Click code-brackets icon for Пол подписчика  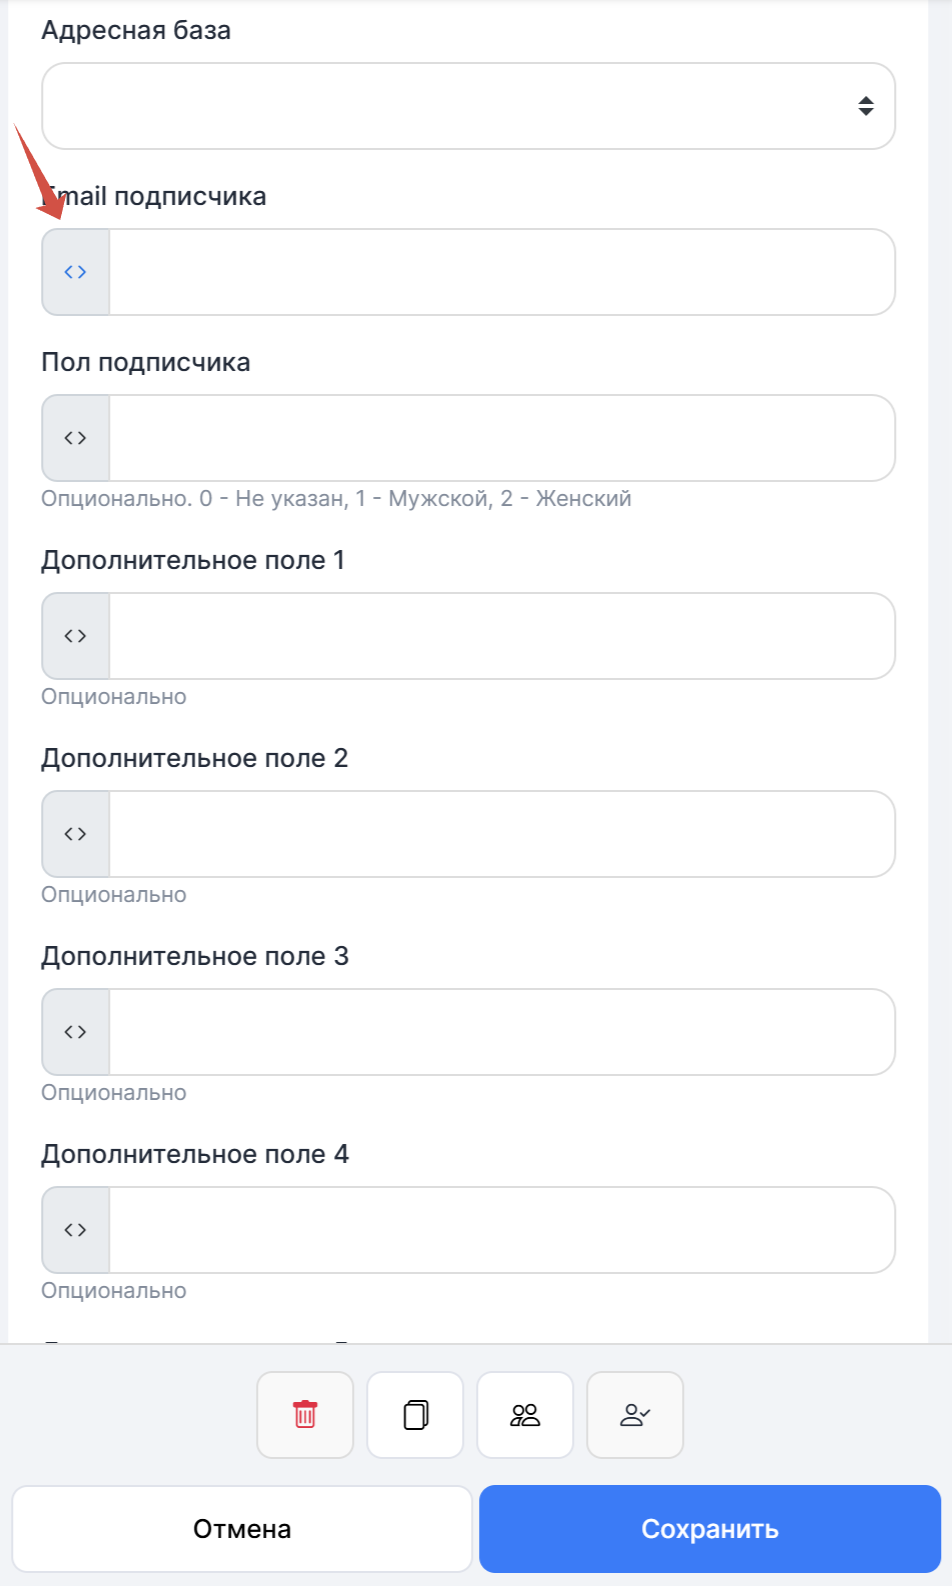[x=76, y=438]
